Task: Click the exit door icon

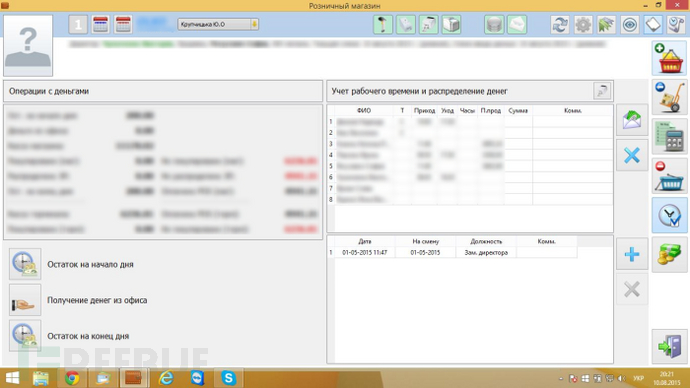Action: 669,346
